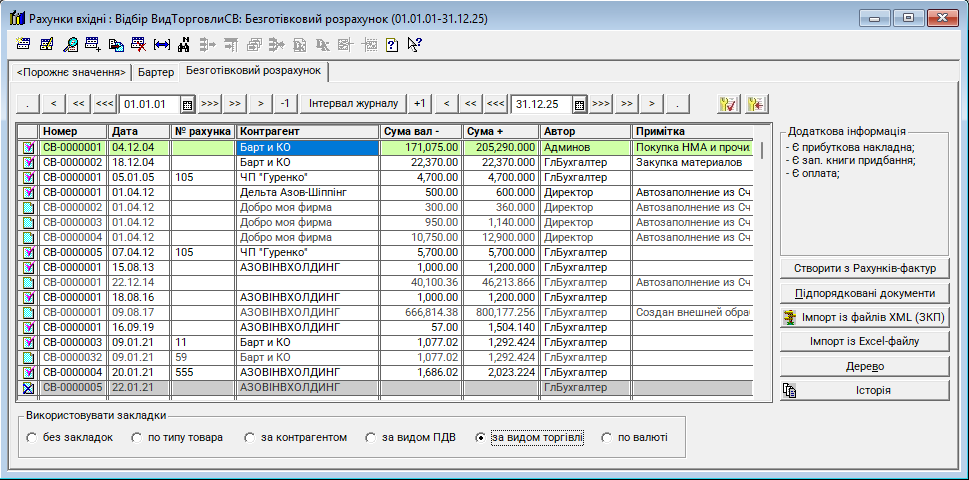The height and width of the screenshot is (480, 969).
Task: Click the start date field 01.01.01
Action: coord(149,104)
